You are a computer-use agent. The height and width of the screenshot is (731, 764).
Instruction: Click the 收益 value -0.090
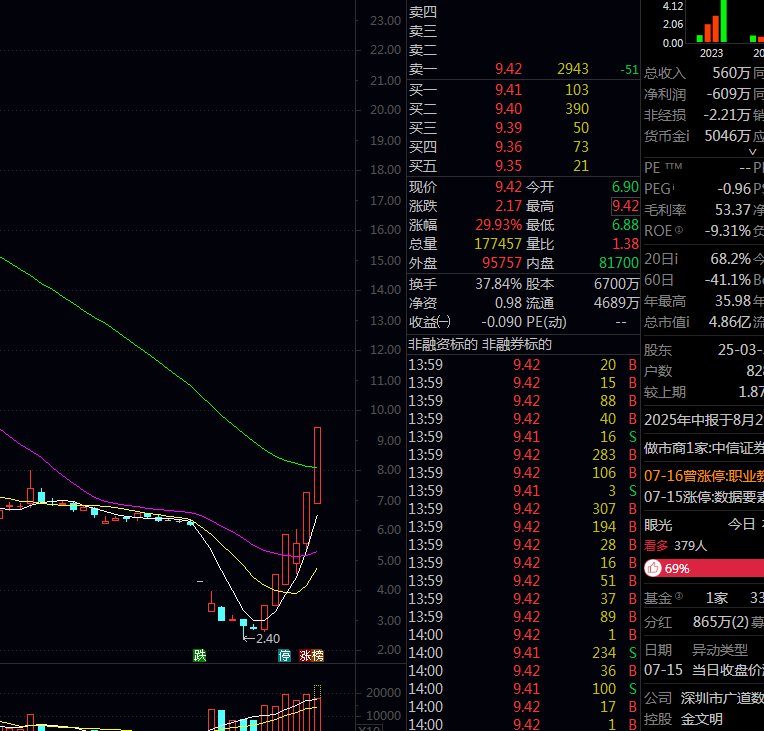point(501,322)
